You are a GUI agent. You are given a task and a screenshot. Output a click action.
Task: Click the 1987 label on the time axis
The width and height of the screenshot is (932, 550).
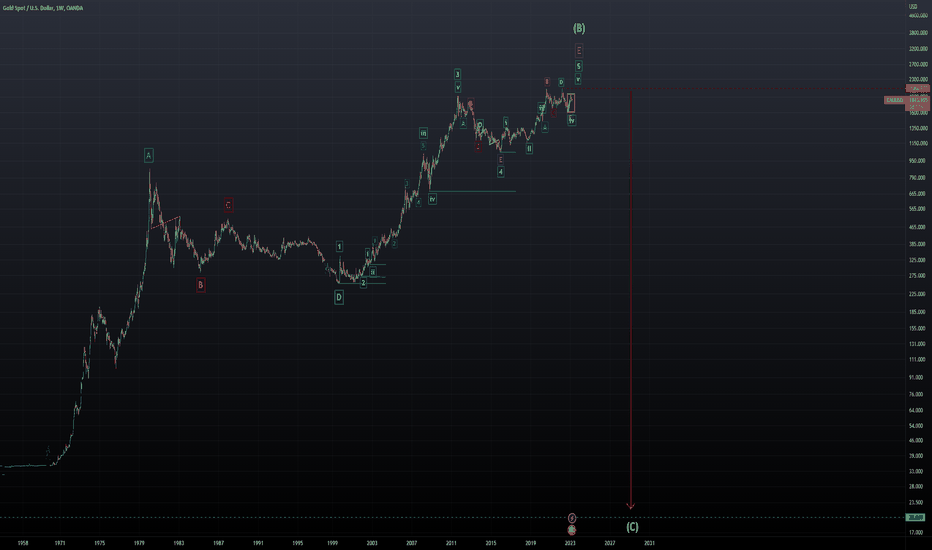click(218, 543)
